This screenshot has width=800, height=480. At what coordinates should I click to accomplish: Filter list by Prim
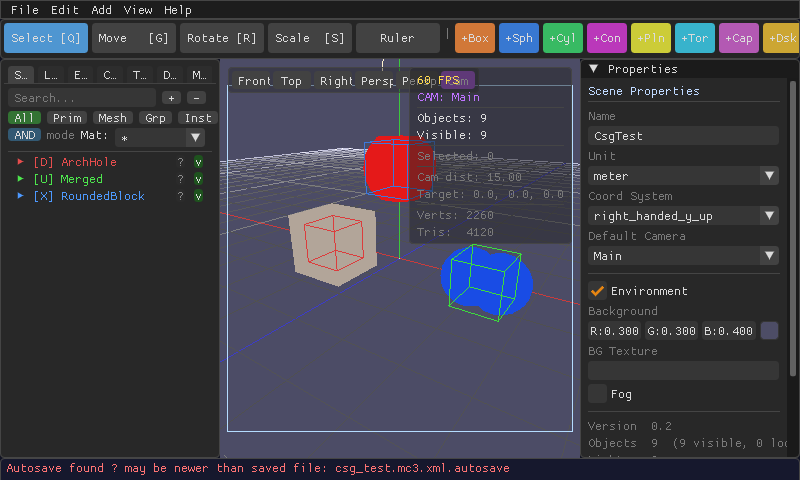[x=67, y=118]
